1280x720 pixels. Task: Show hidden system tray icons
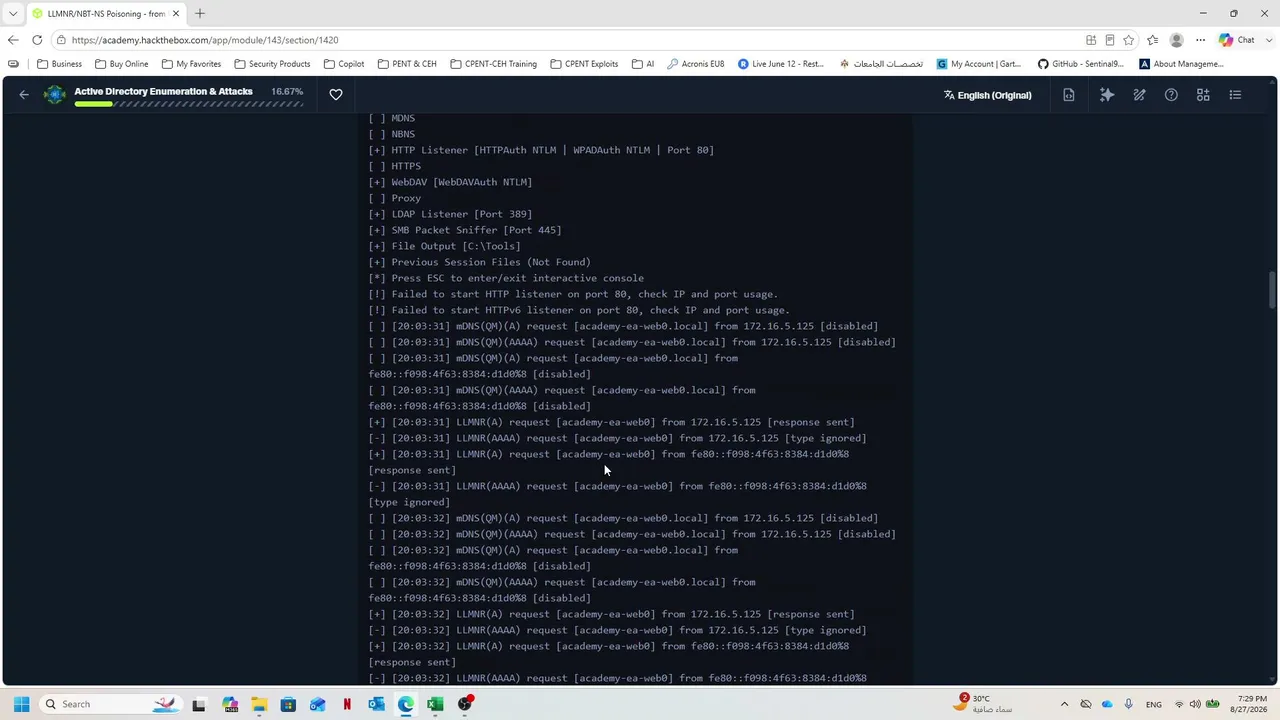(1064, 704)
